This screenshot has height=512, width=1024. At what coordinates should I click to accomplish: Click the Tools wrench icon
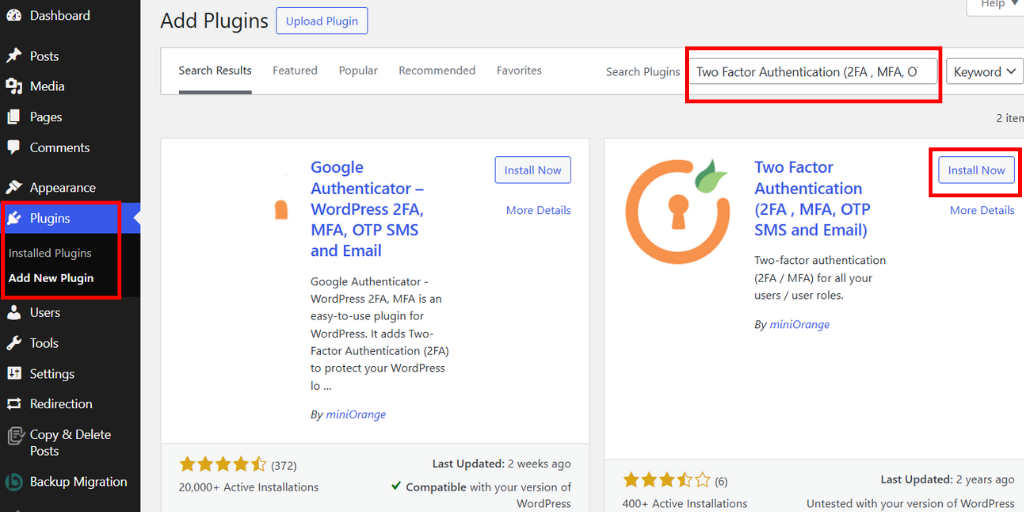point(14,344)
